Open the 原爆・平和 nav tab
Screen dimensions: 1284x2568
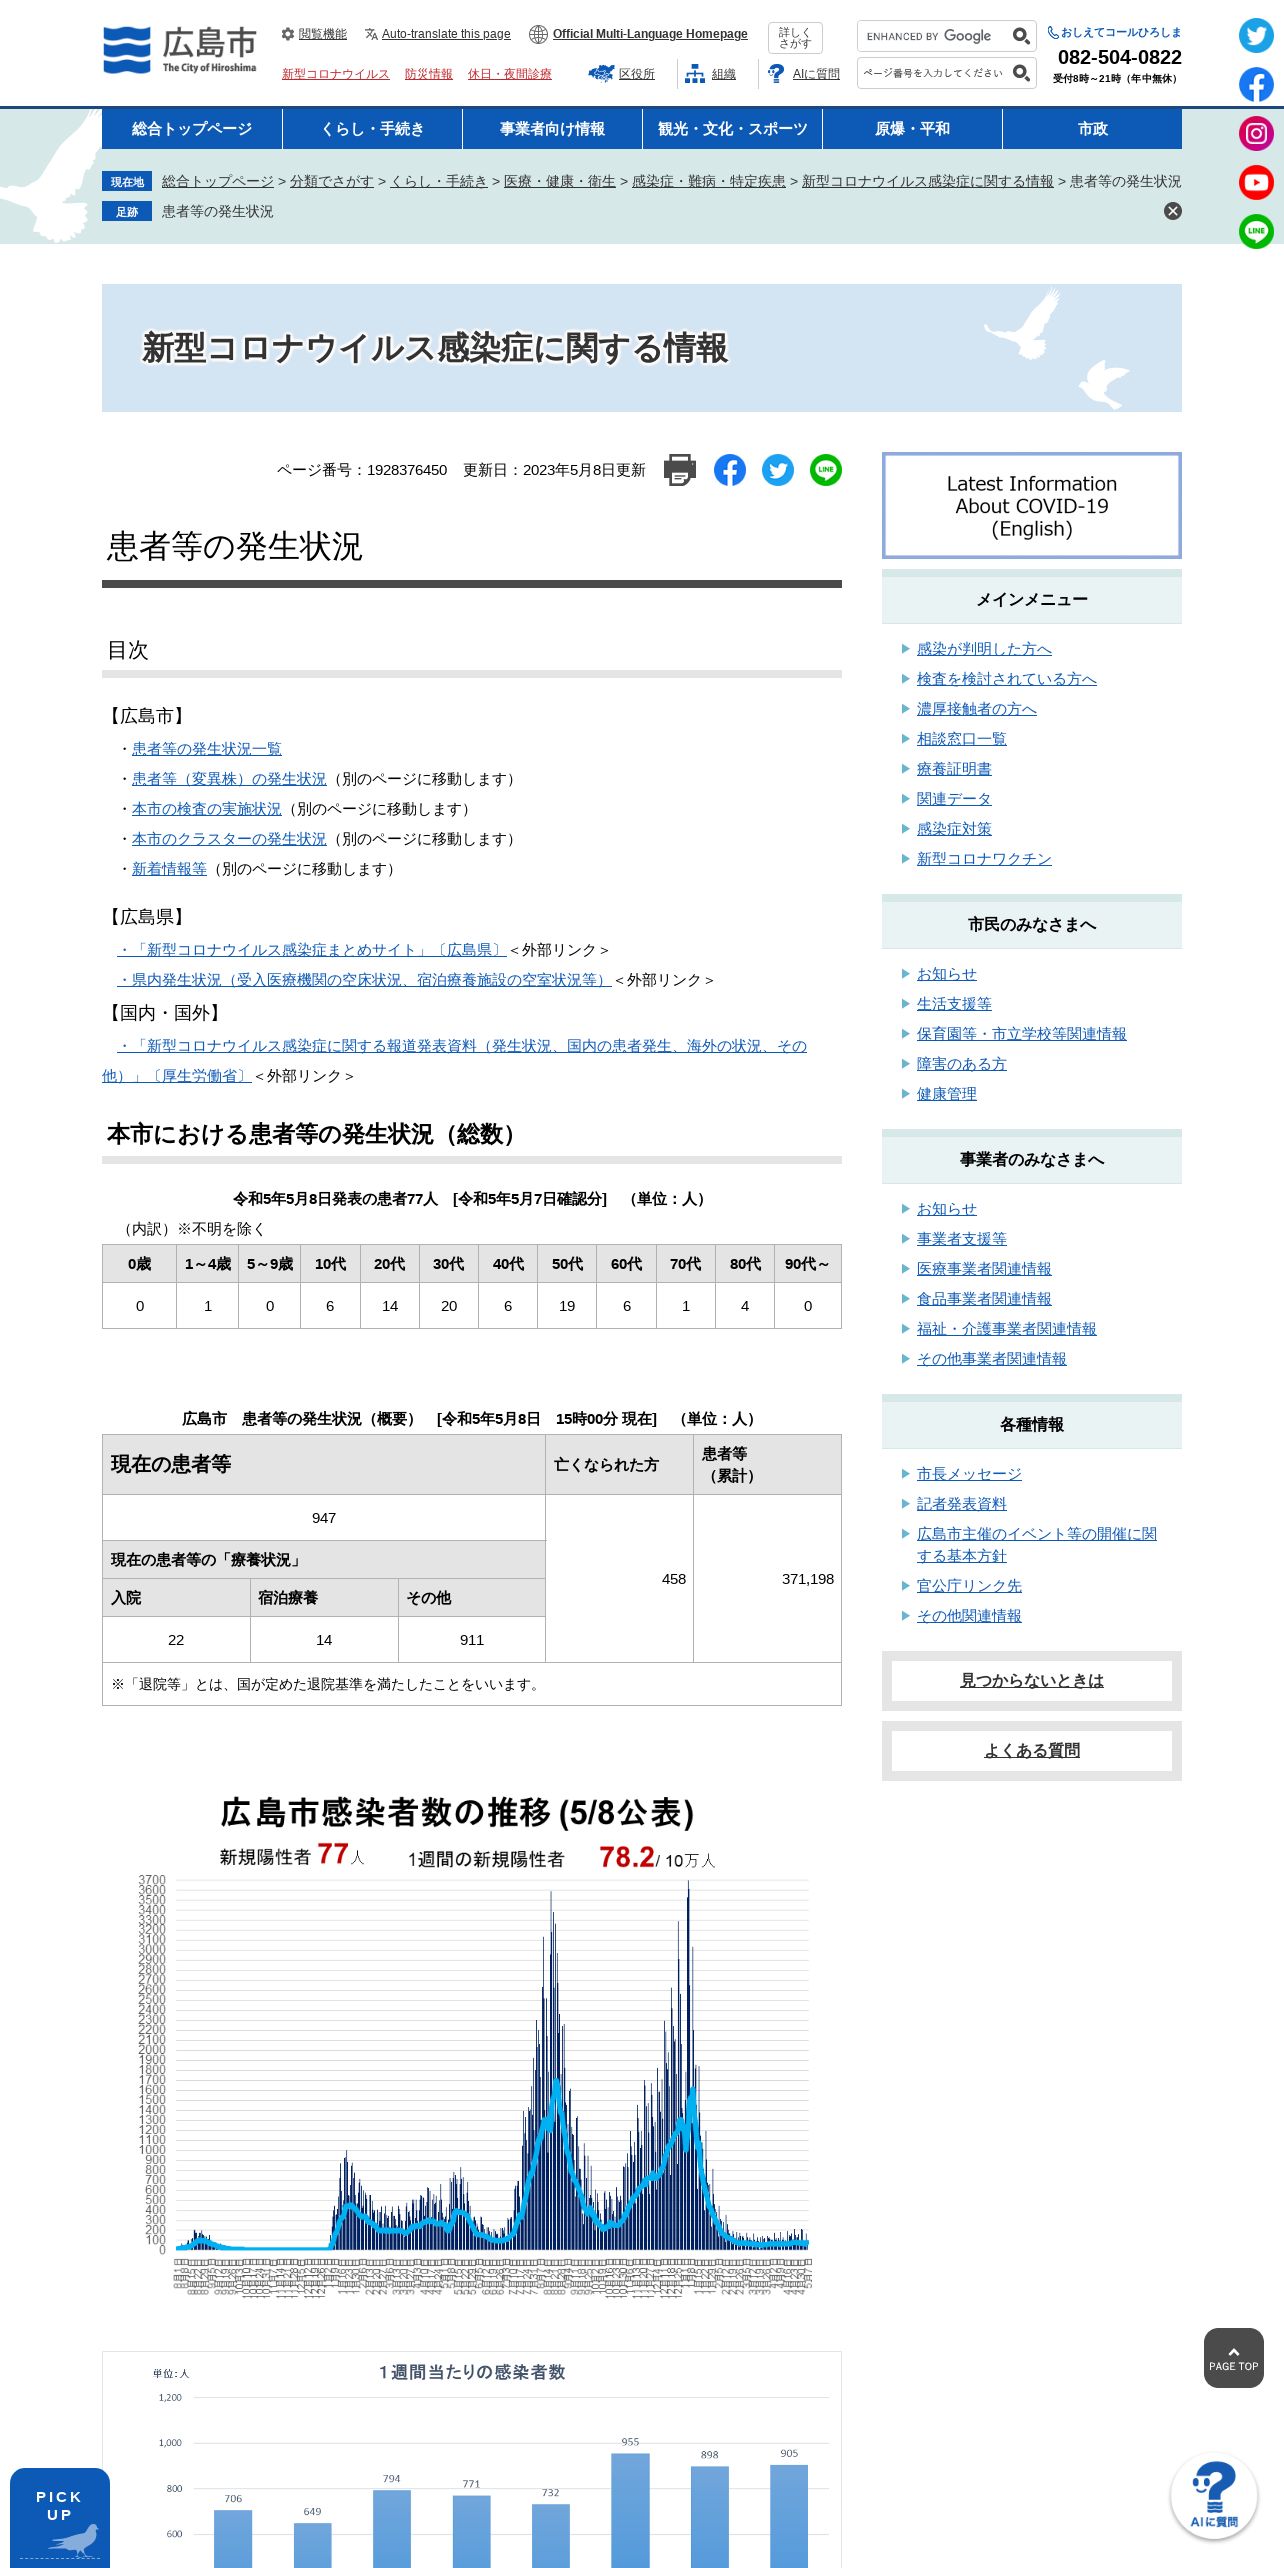[912, 129]
